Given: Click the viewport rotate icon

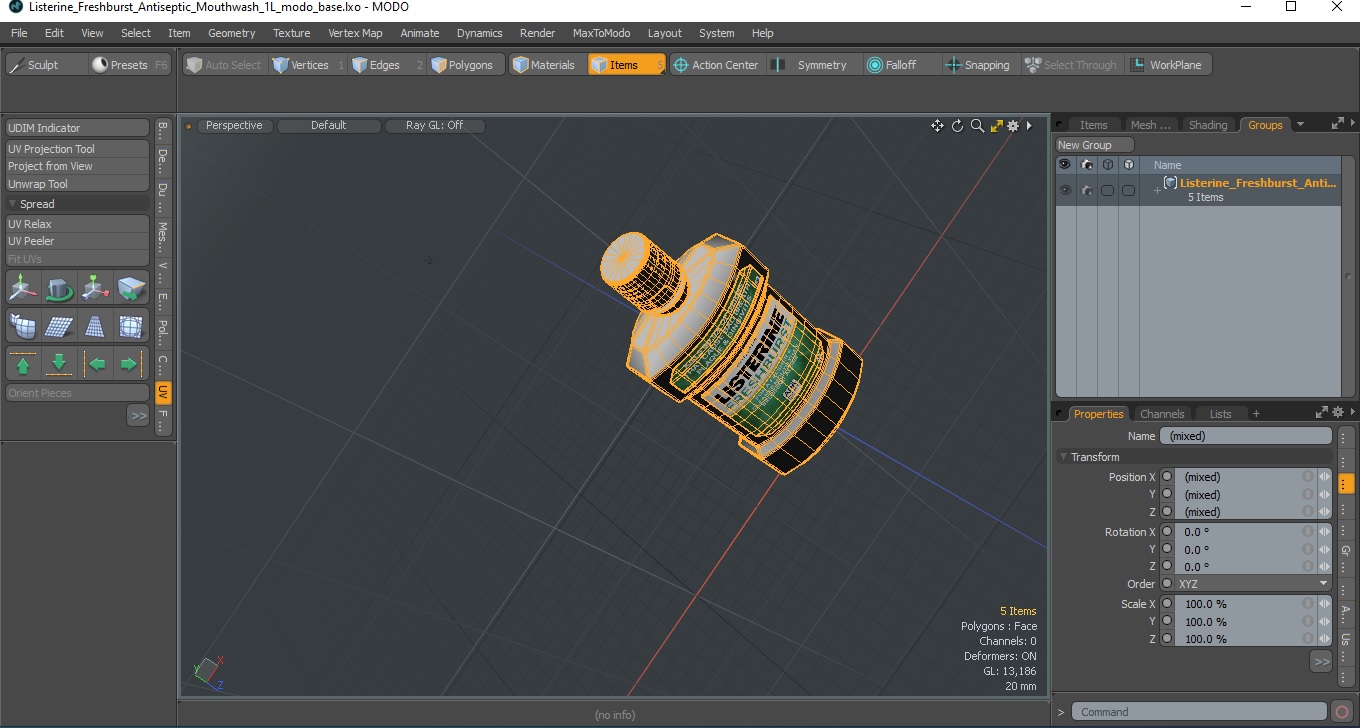Looking at the screenshot, I should point(957,126).
